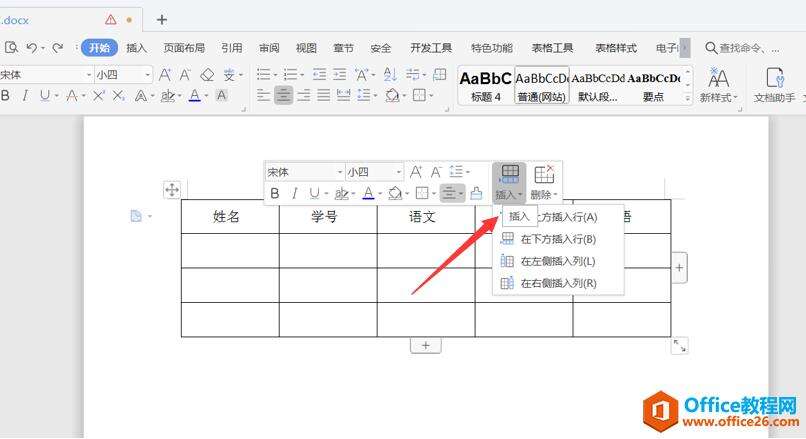Click the page margin document icon
The image size is (806, 439).
[x=136, y=216]
